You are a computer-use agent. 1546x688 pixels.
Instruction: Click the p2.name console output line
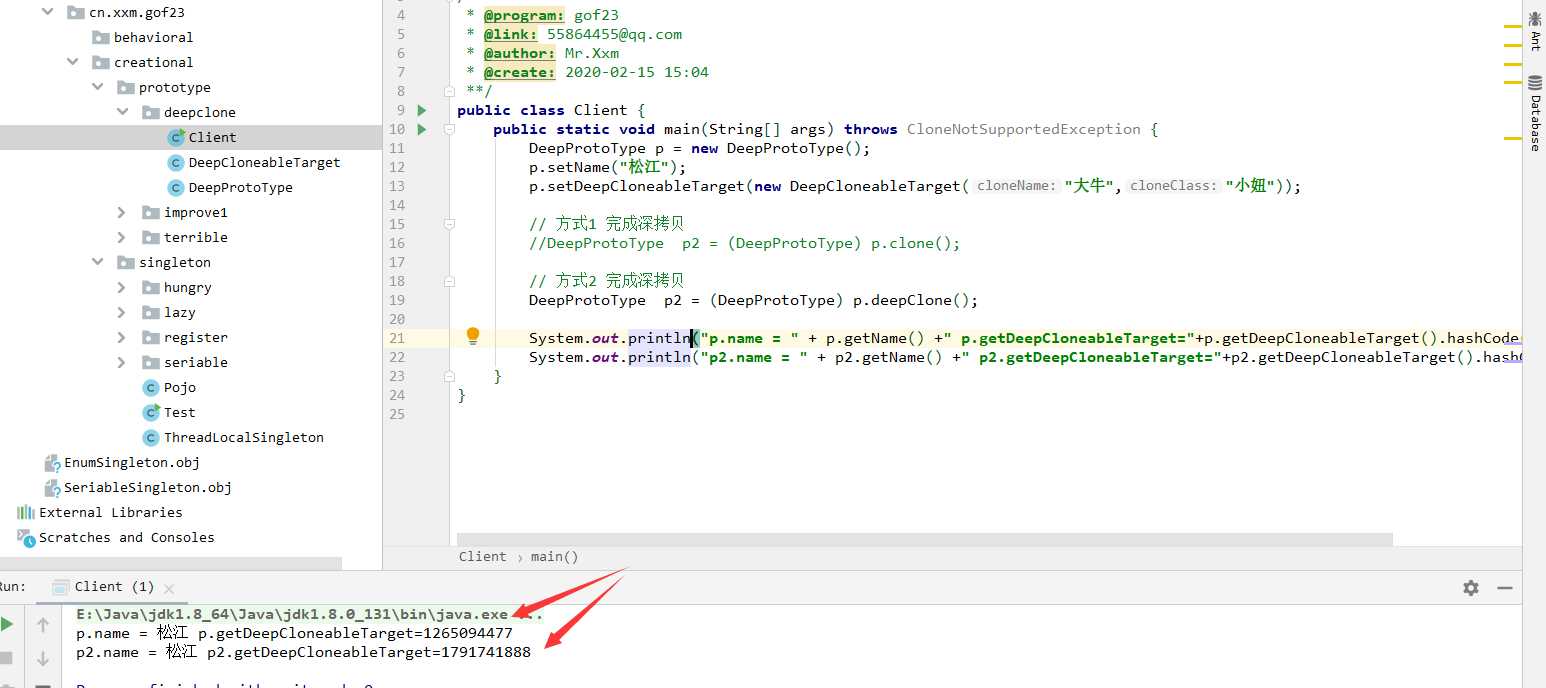click(303, 652)
